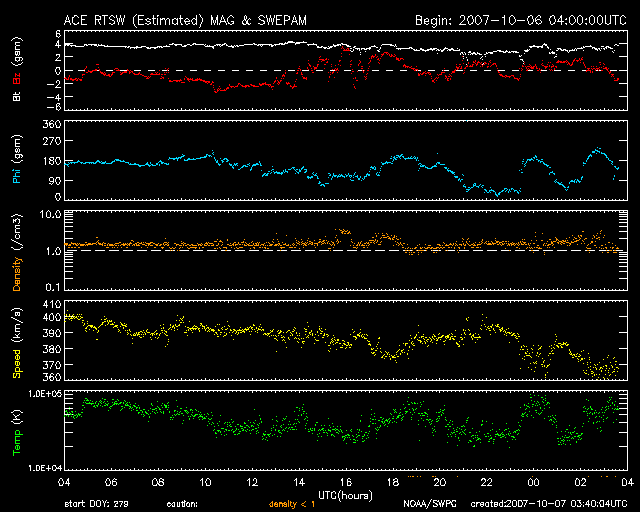The image size is (640, 512).
Task: Click the "-4" tick on the Bz axis
Action: pyautogui.click(x=53, y=97)
